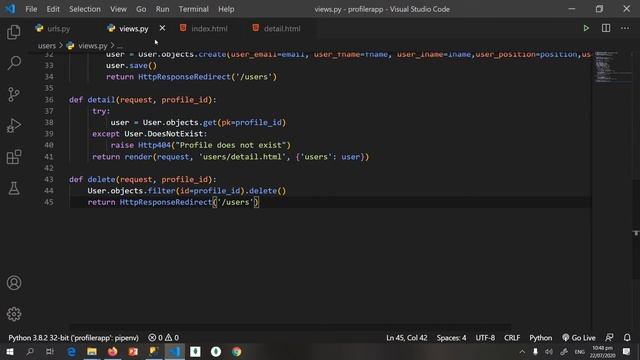
Task: Open notifications bell in status bar
Action: 627,338
